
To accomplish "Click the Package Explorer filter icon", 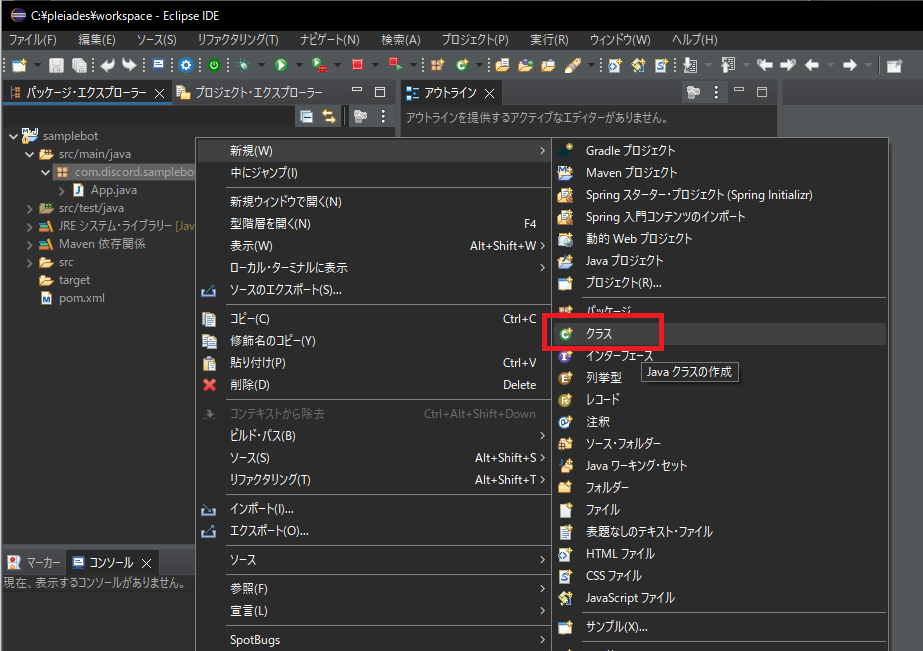I will (360, 117).
